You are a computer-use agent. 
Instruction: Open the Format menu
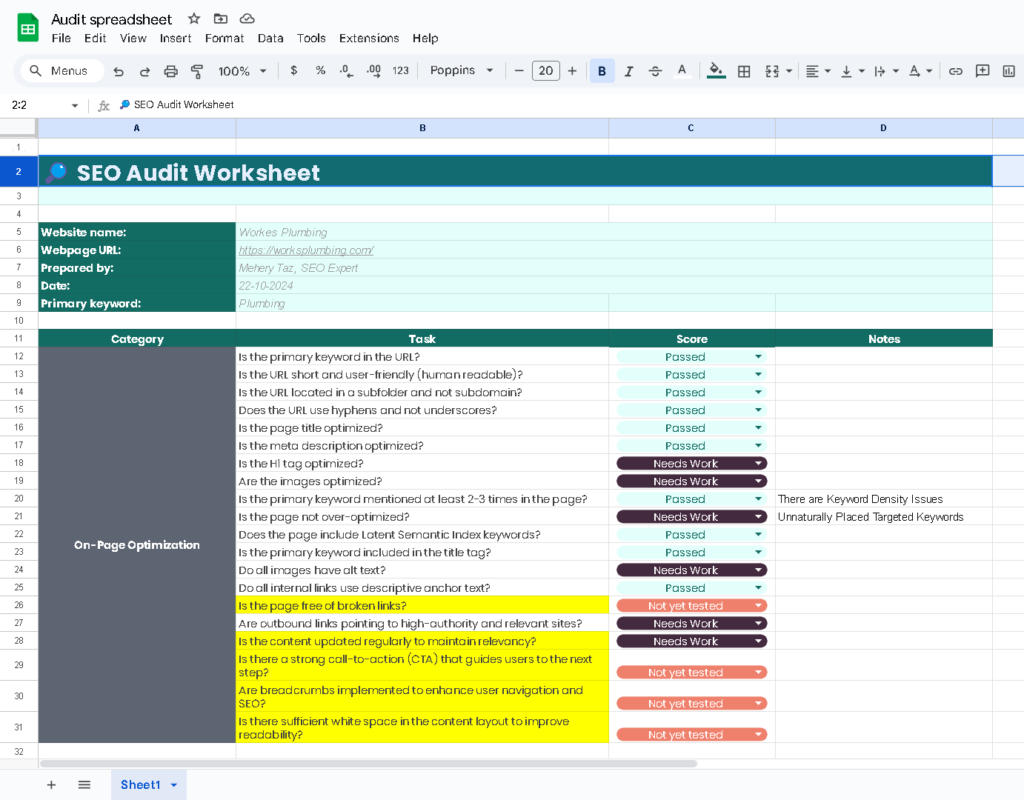224,39
